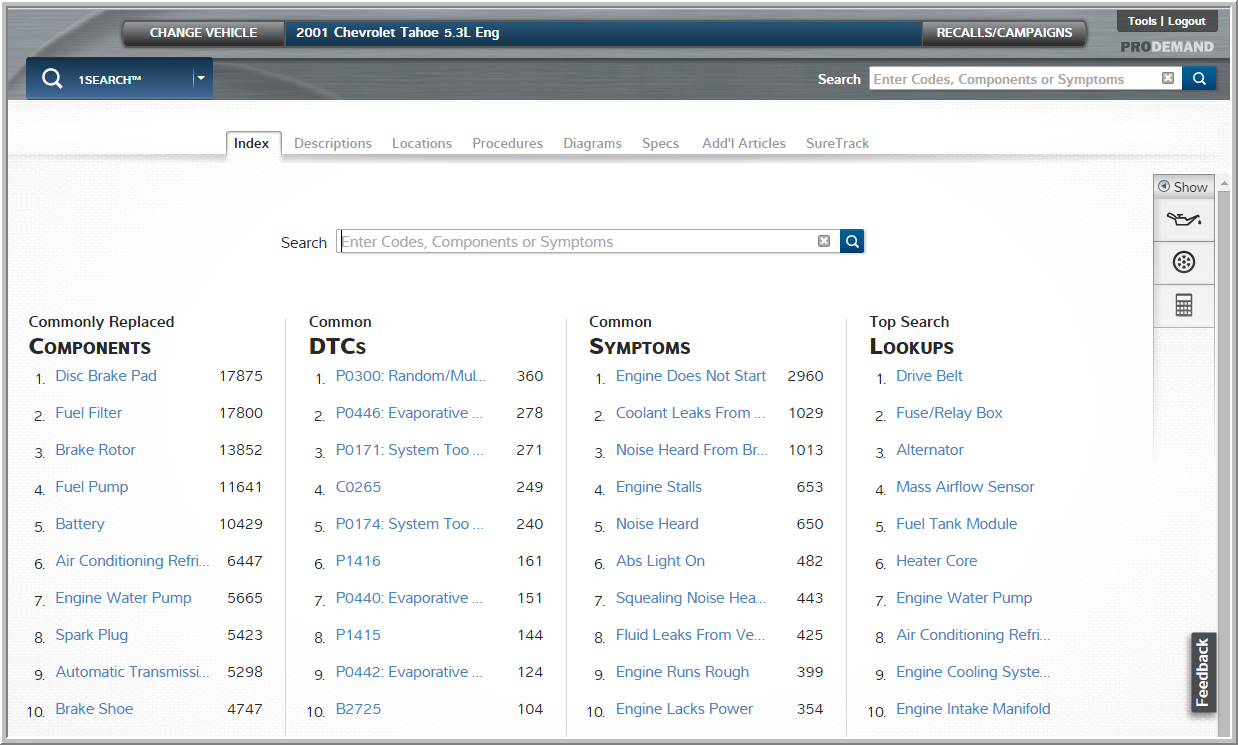Viewport: 1238px width, 745px height.
Task: Expand the 1SEARCH dropdown arrow
Action: pyautogui.click(x=201, y=78)
